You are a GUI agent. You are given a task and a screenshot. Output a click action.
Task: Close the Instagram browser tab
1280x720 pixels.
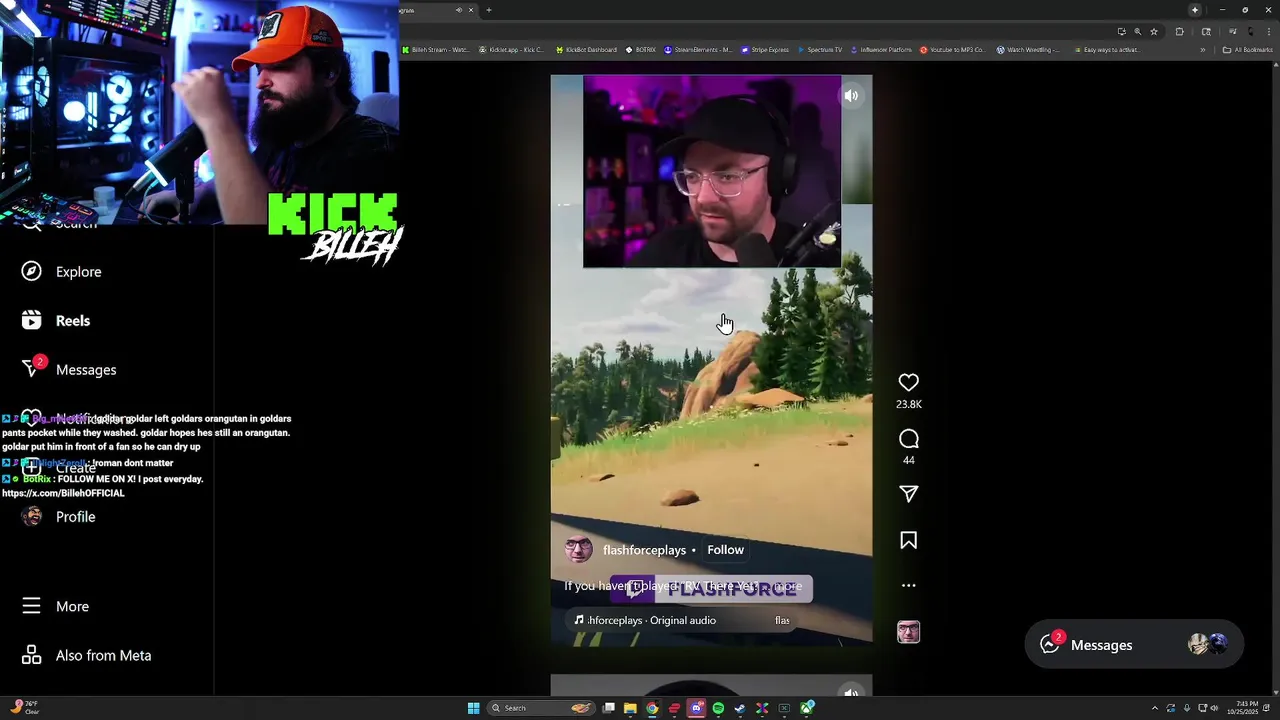471,10
